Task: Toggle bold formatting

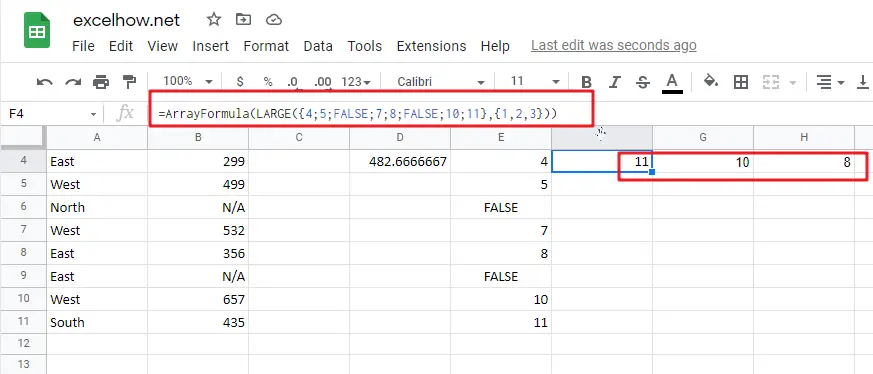Action: [x=586, y=82]
